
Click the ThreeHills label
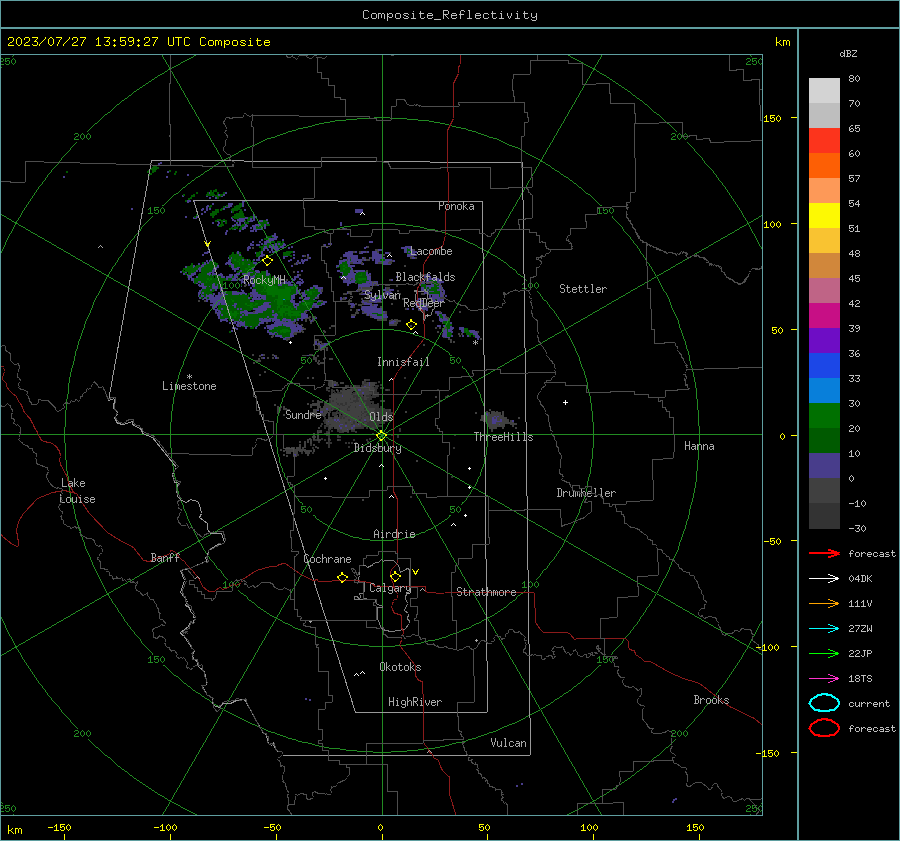click(503, 437)
